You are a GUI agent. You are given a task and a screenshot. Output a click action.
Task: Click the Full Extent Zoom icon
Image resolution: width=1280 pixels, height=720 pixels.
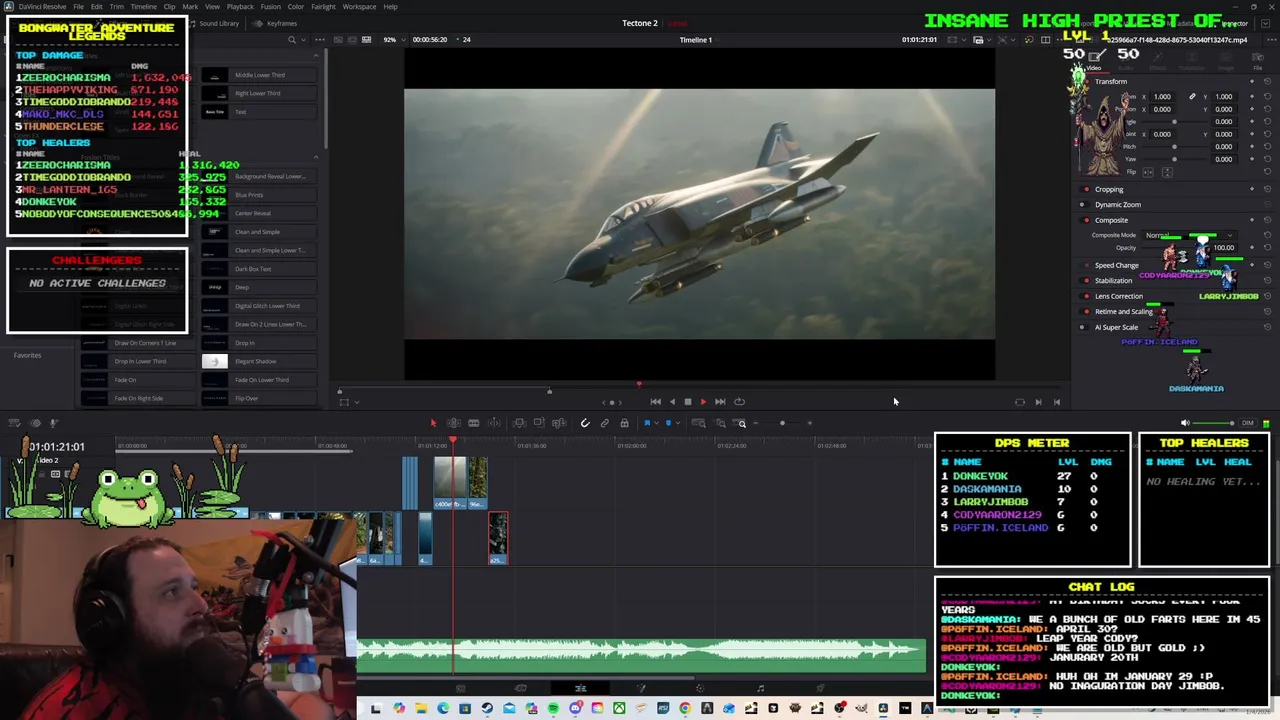tap(698, 423)
